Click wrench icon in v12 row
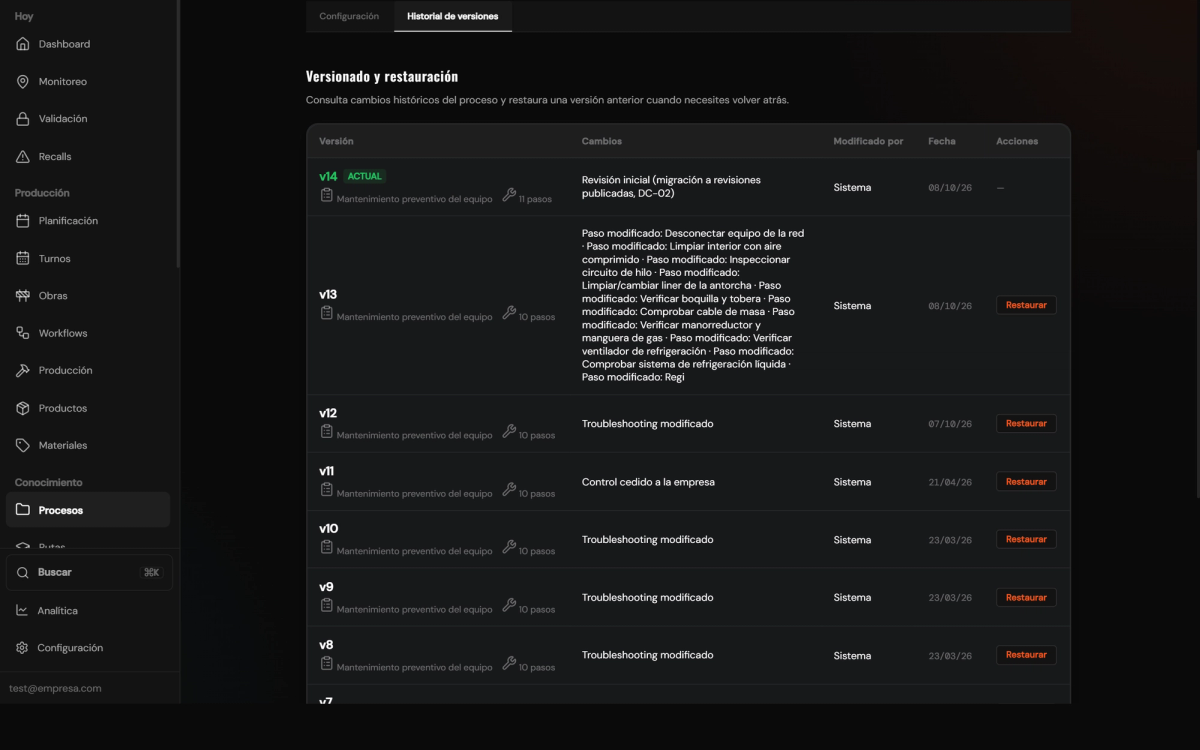Image resolution: width=1200 pixels, height=750 pixels. 509,432
